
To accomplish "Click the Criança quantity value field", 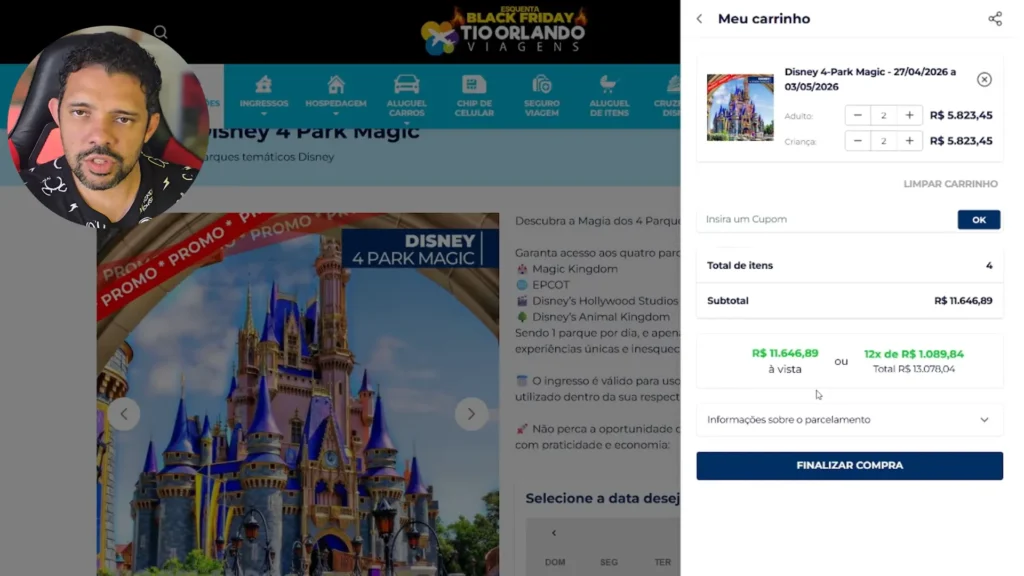I will 884,141.
